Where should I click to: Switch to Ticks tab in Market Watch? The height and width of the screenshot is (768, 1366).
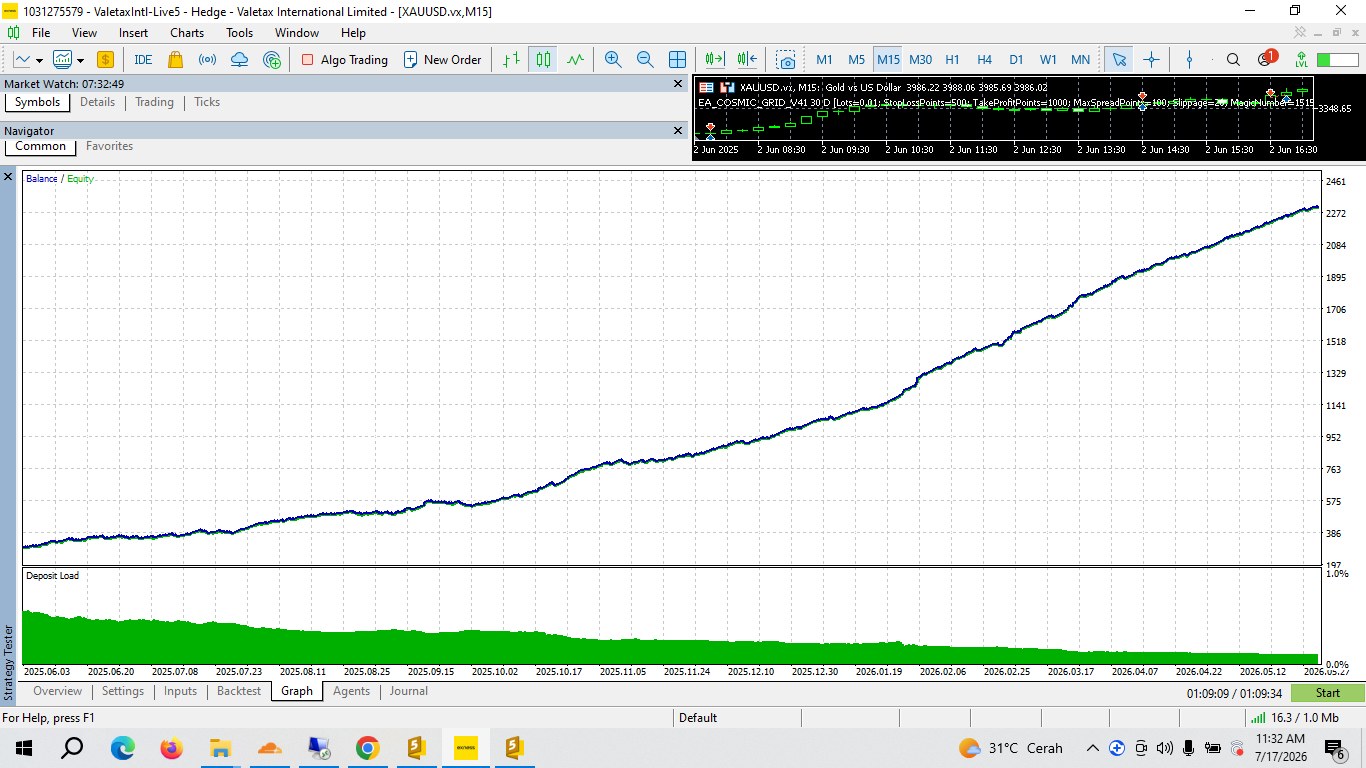[x=207, y=102]
